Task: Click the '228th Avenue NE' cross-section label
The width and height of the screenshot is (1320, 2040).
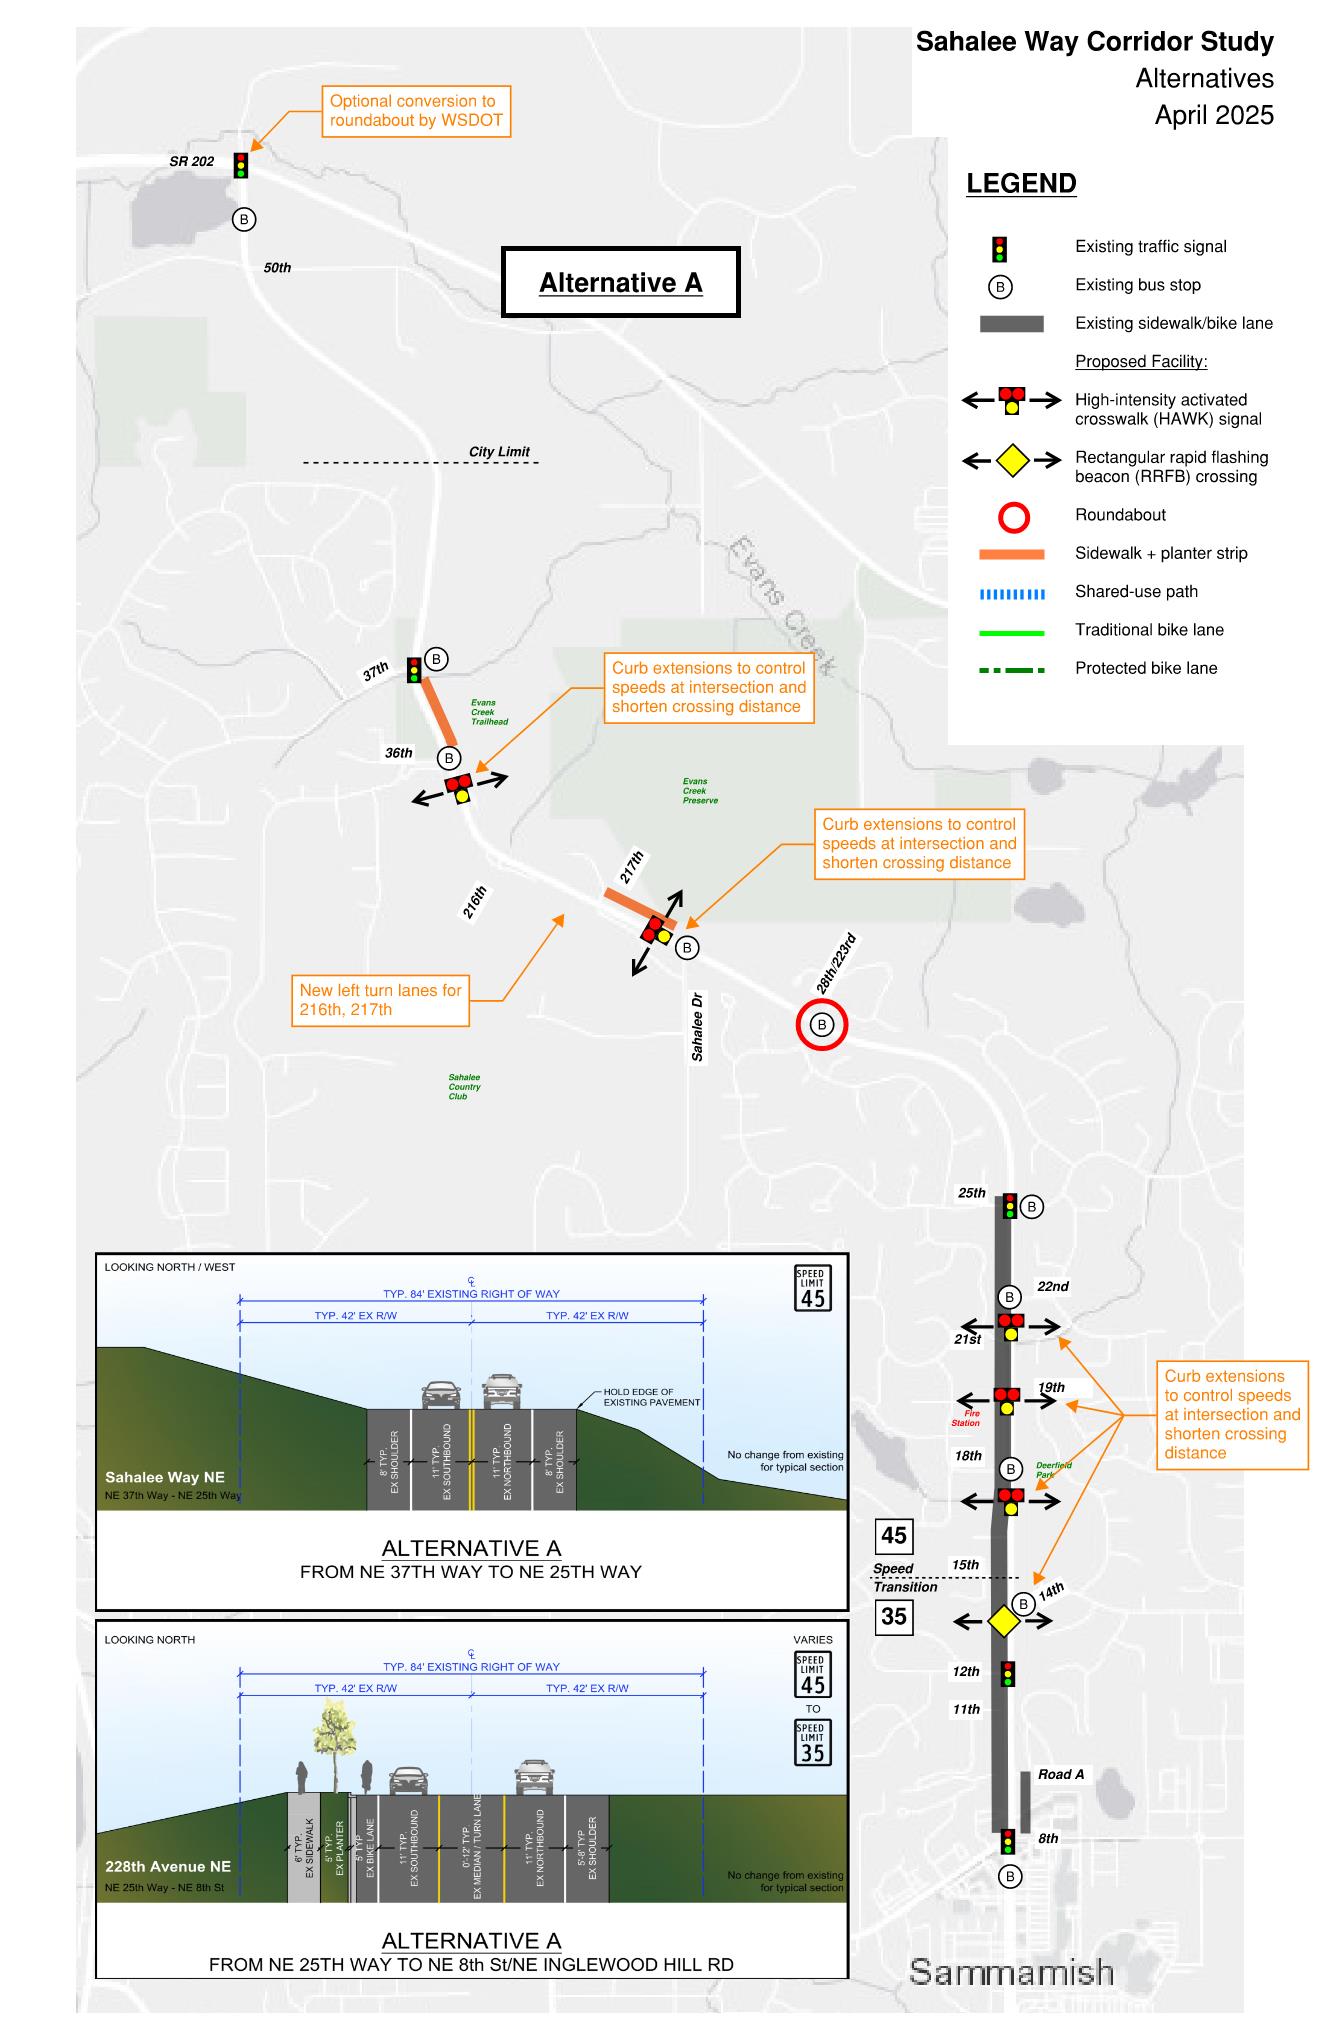Action: click(x=168, y=1866)
